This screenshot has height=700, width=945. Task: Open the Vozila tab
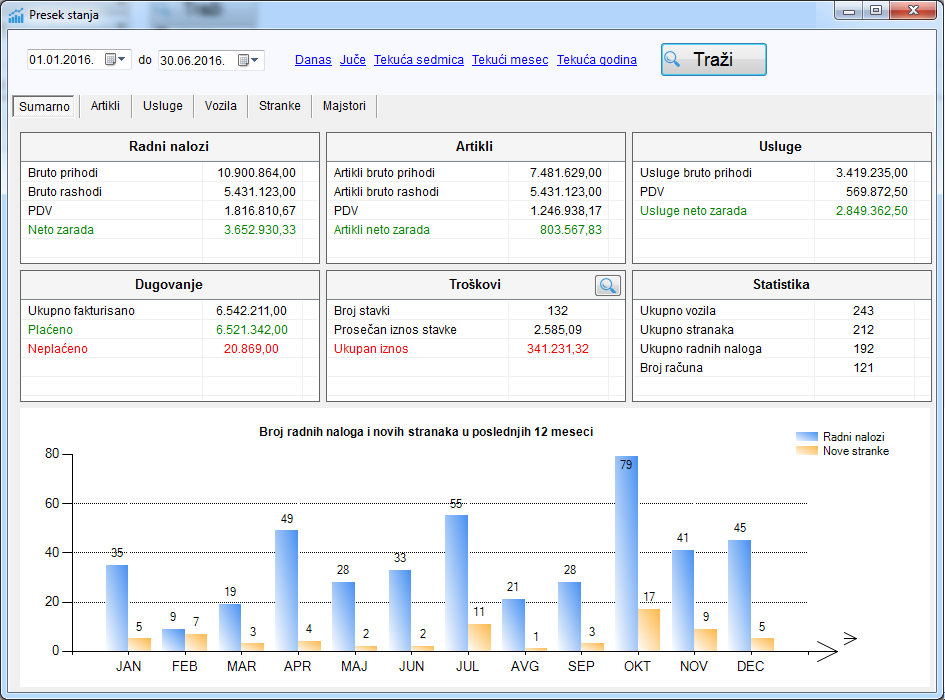click(x=221, y=106)
